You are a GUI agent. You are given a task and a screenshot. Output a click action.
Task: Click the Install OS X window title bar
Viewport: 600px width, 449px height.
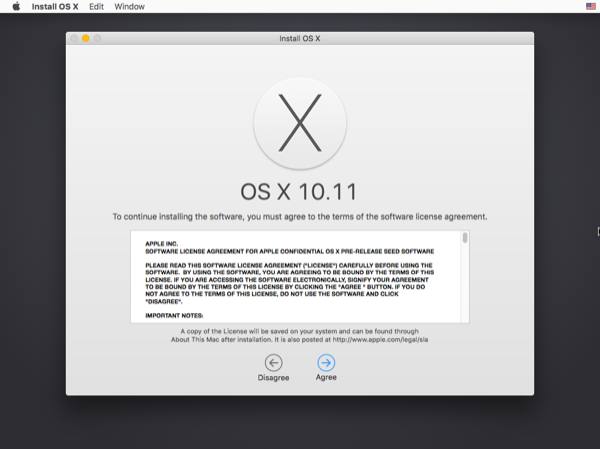[x=300, y=38]
